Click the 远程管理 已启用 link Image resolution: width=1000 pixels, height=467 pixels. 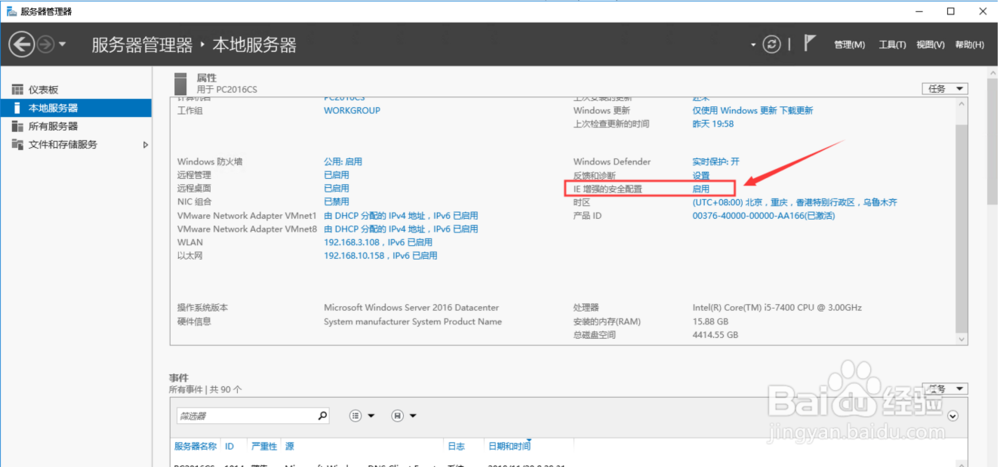[x=336, y=175]
